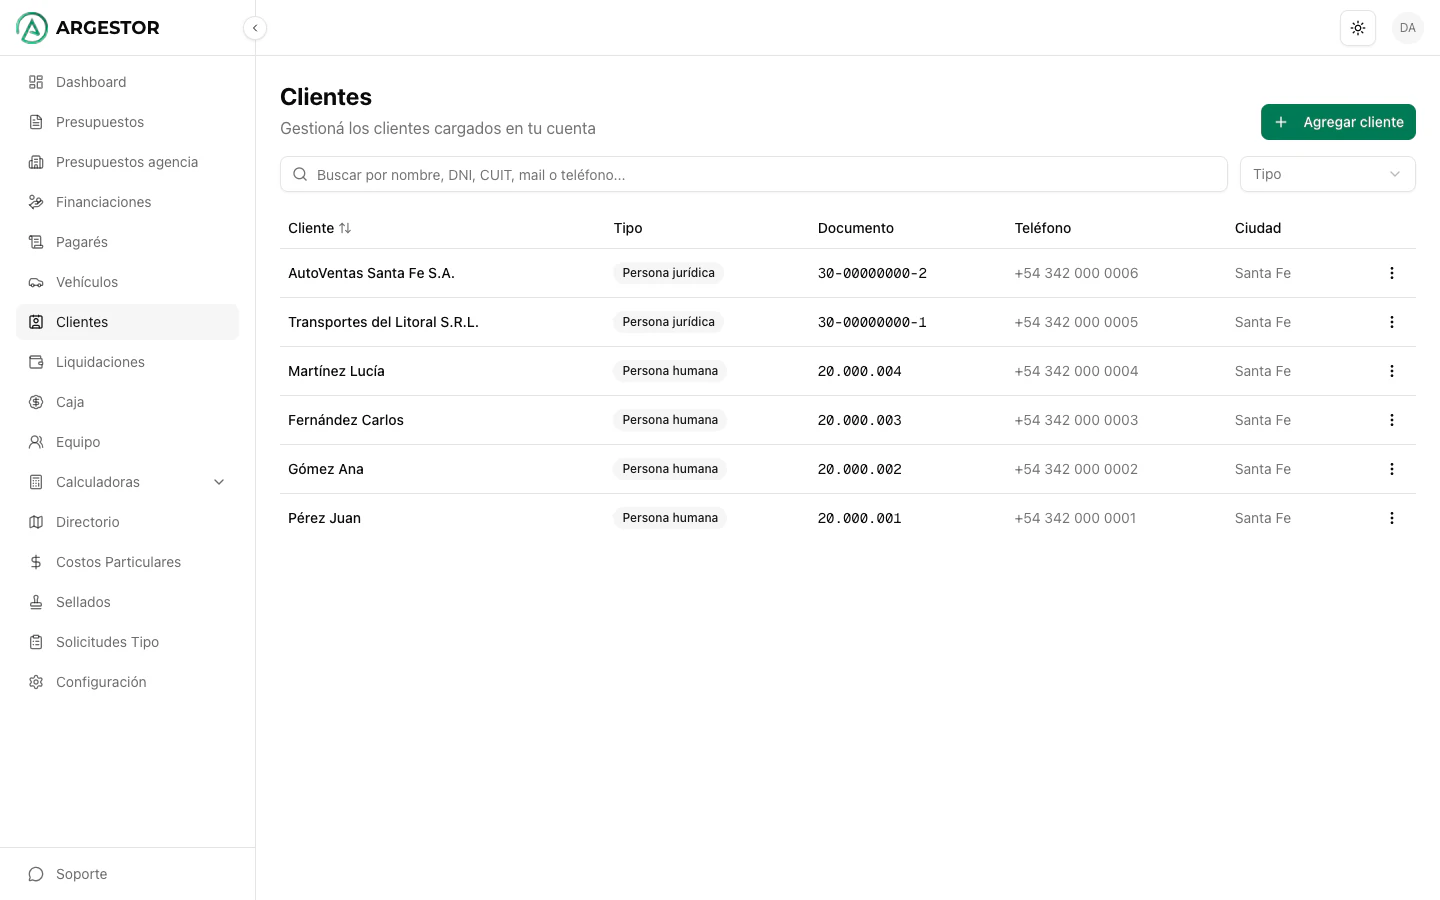Click CUIT 30-00000000-1
This screenshot has width=1440, height=900.
872,322
